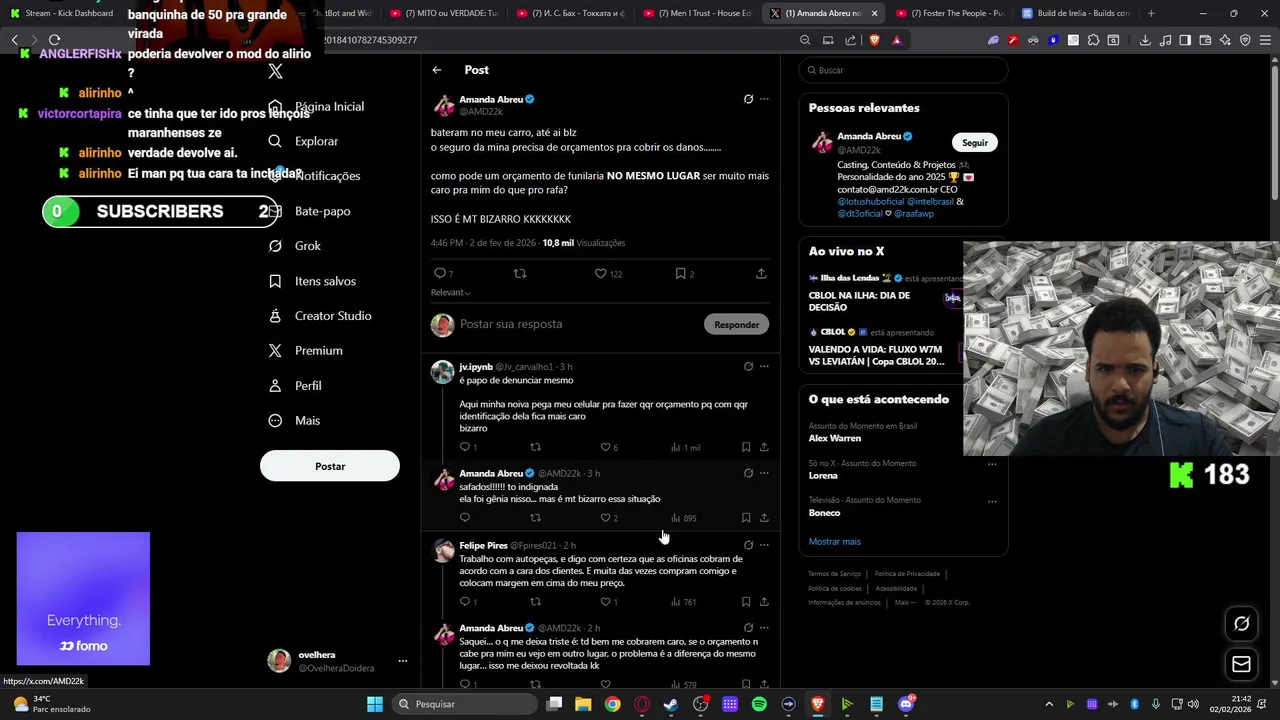Open Perfil page
Screen dimensions: 1280x720
308,386
